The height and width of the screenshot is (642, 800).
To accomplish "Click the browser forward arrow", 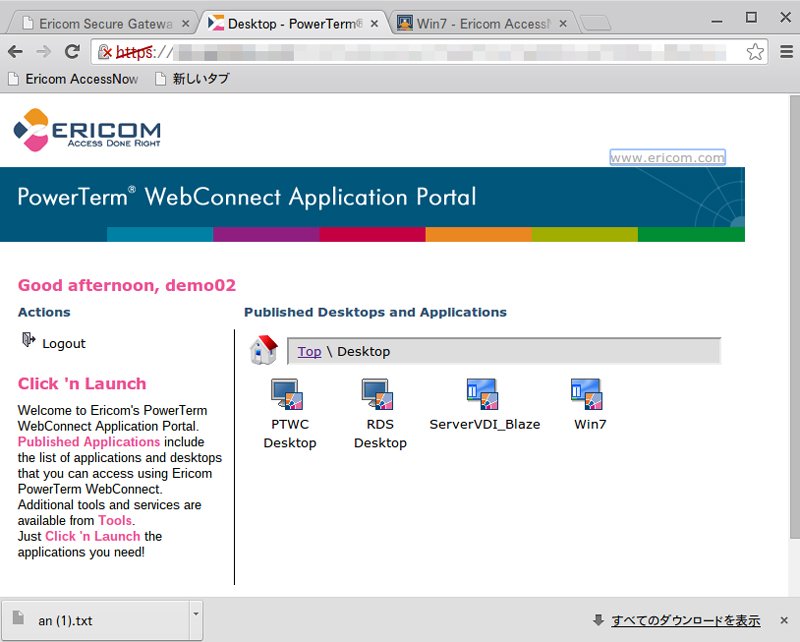I will (44, 51).
